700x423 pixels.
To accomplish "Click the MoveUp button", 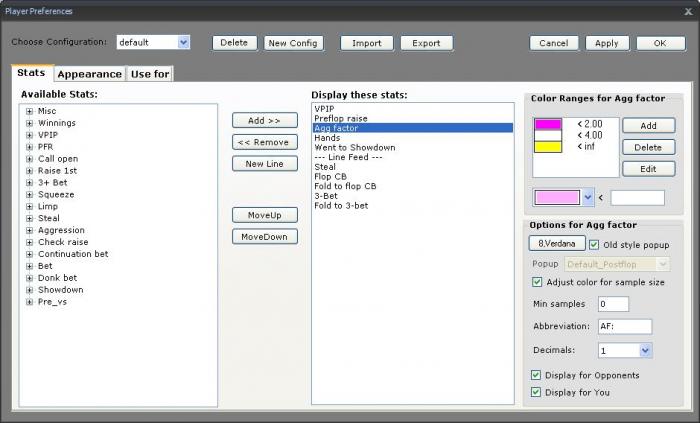I will click(x=265, y=215).
